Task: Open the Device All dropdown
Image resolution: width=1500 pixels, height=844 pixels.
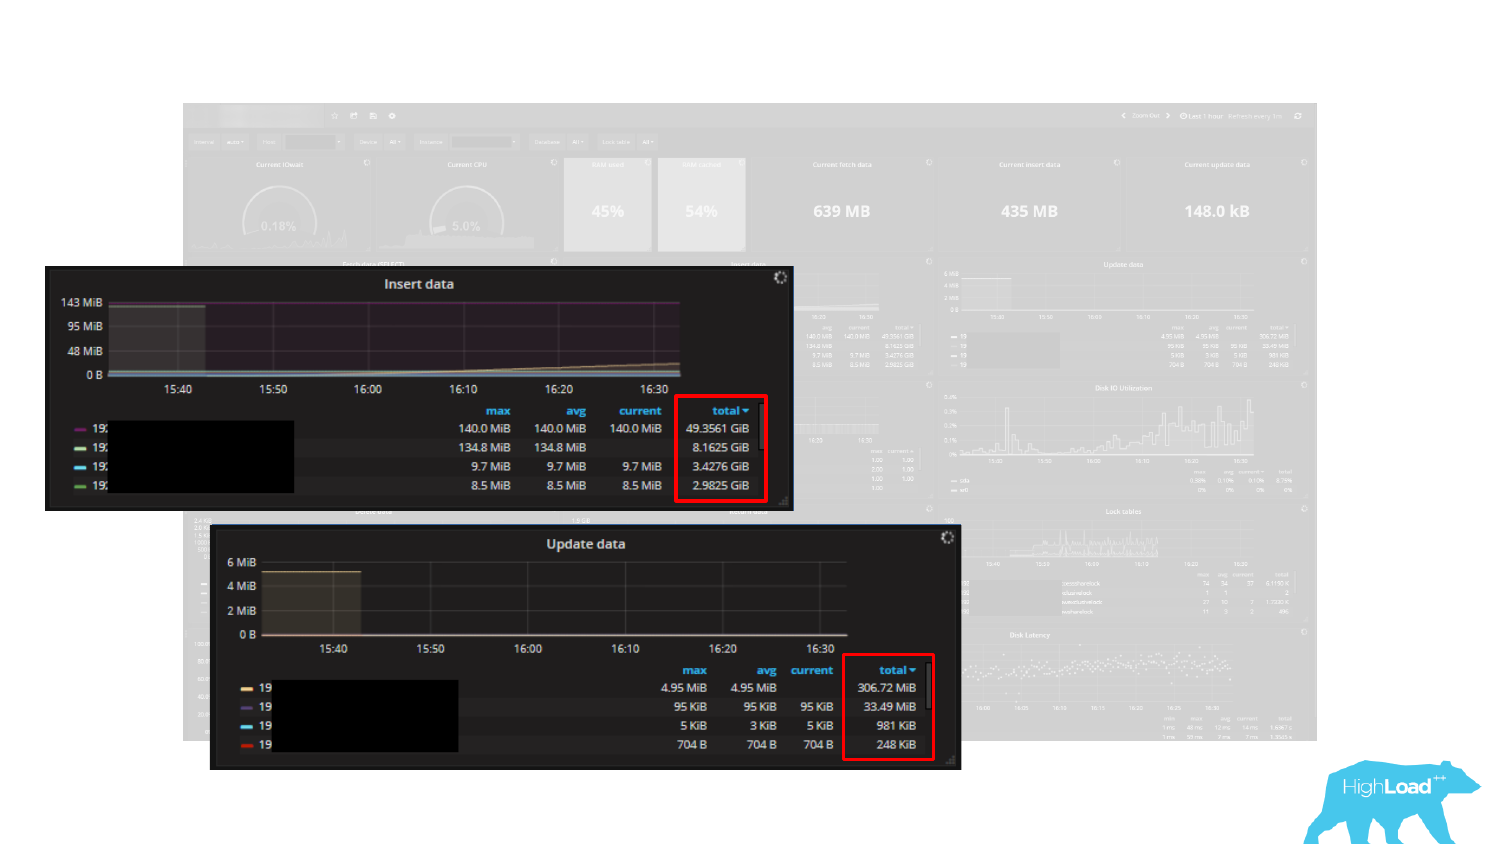Action: point(395,142)
